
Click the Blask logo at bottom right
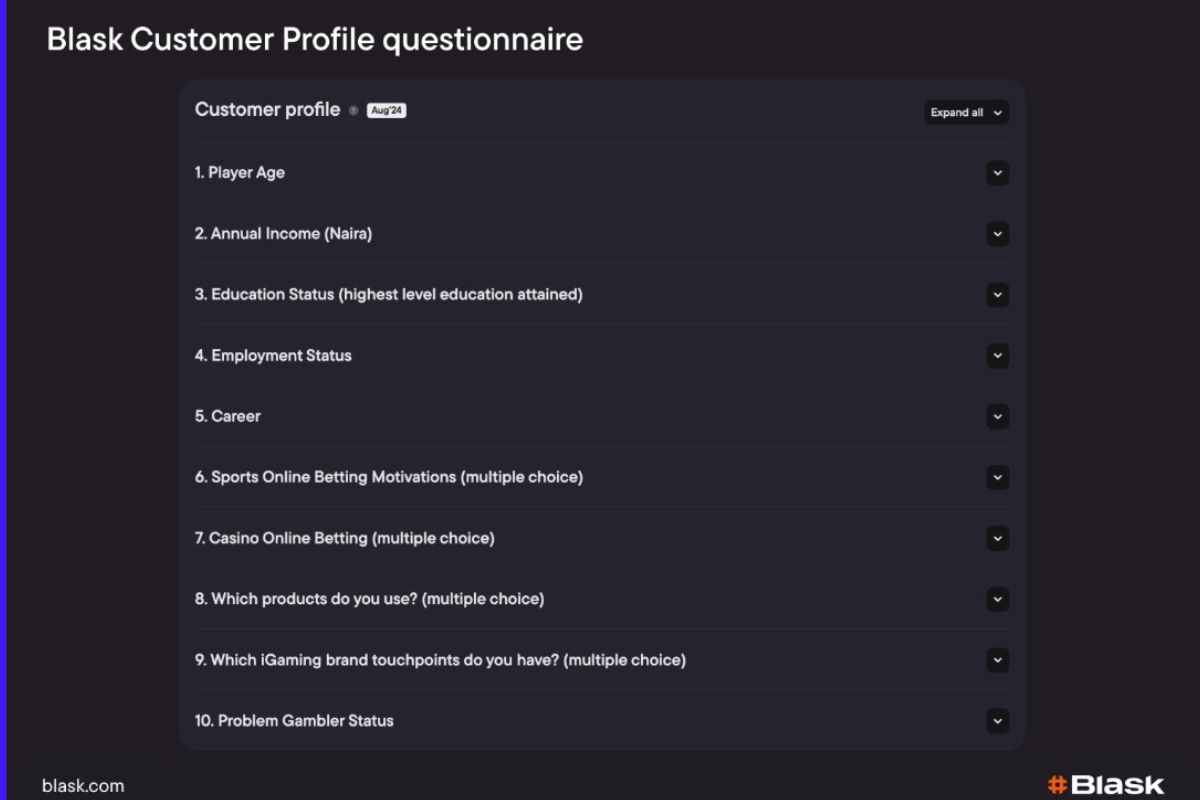(1105, 785)
